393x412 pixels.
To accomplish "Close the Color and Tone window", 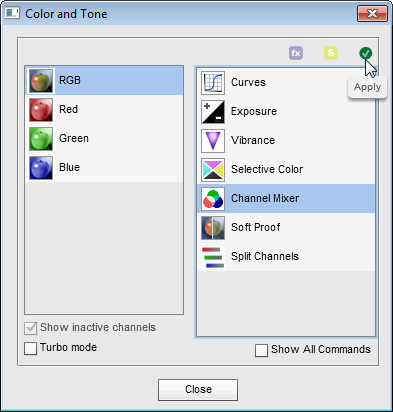I will [372, 14].
